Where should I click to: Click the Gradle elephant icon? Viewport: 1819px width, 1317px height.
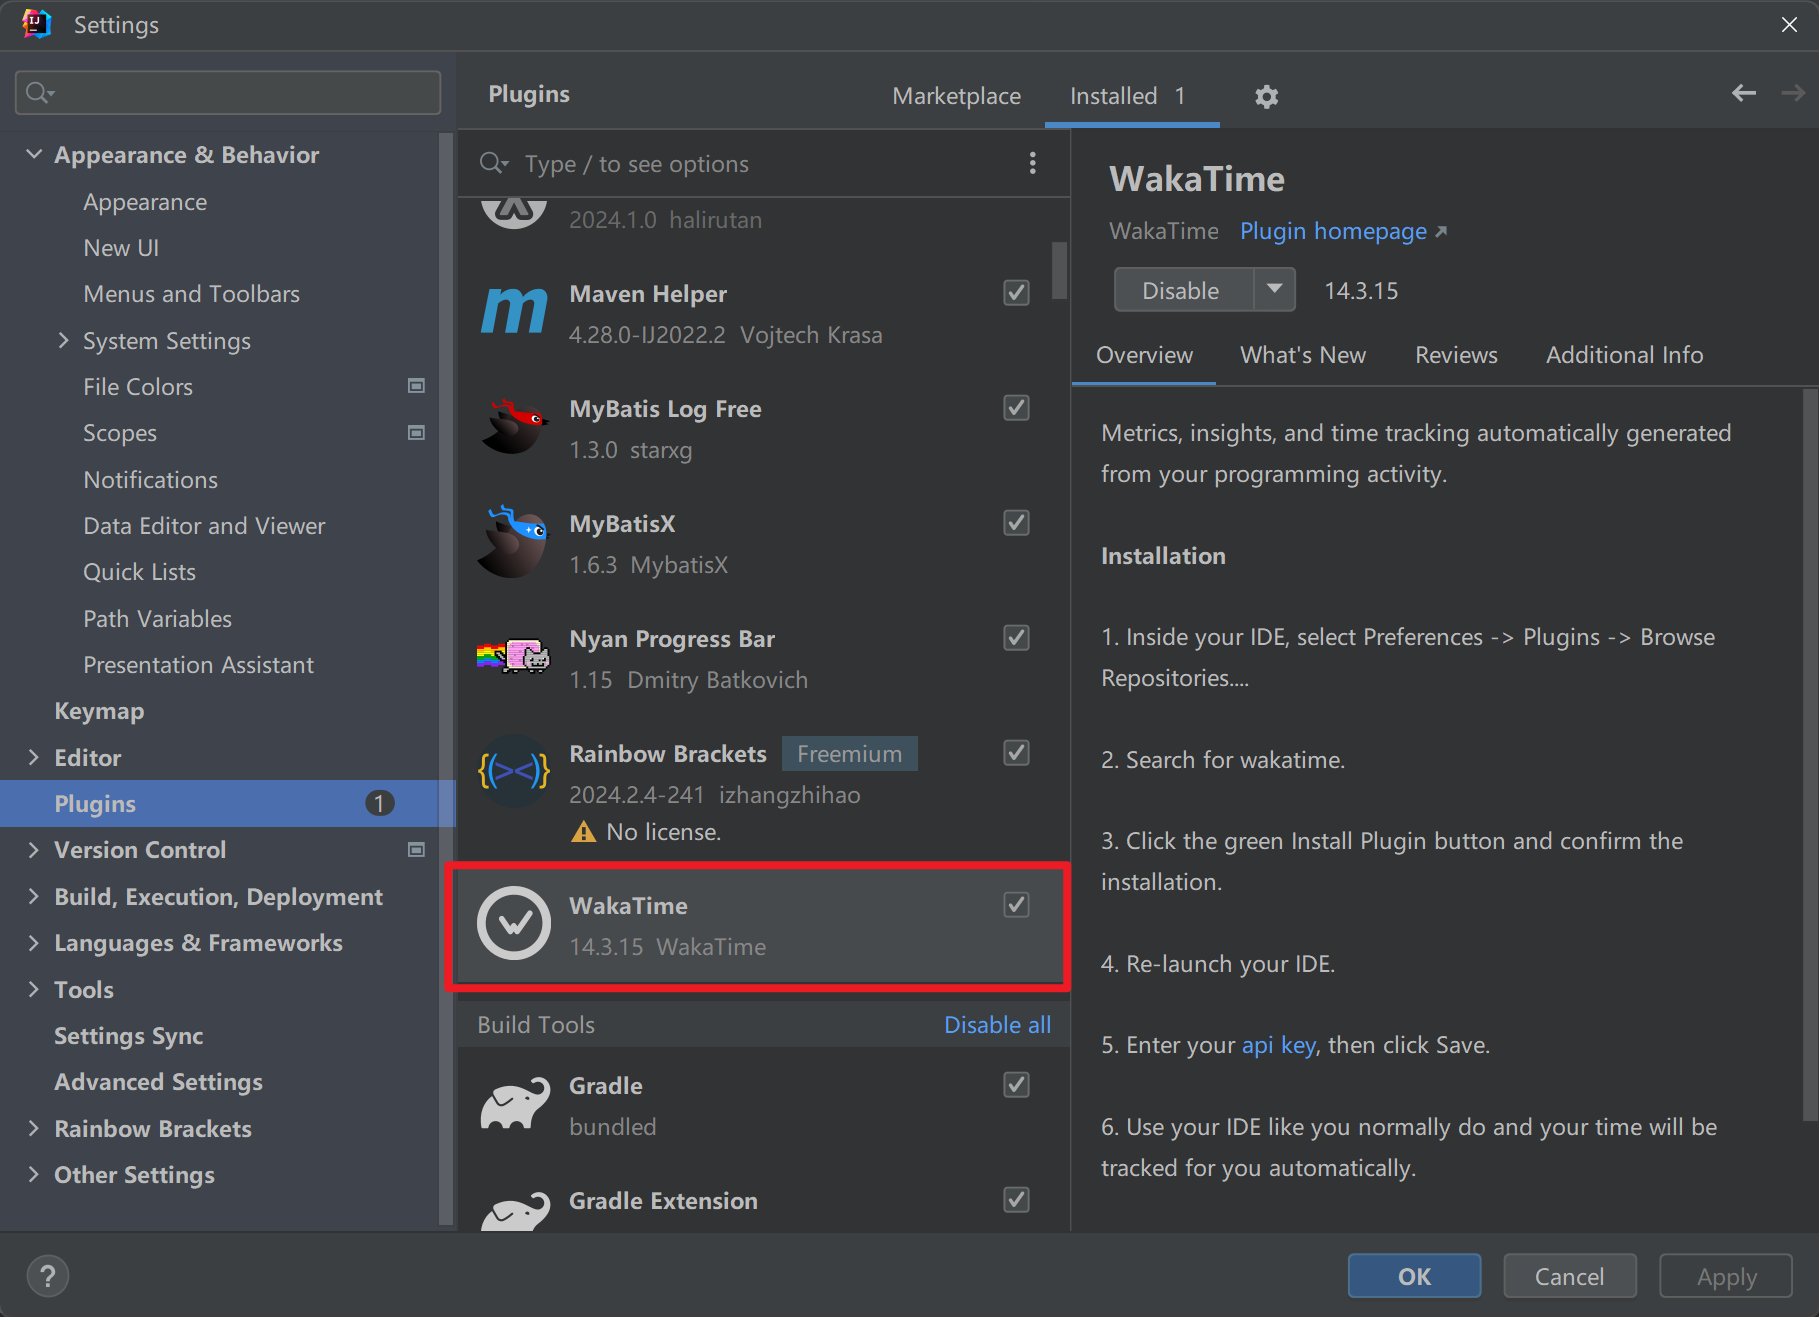(514, 1104)
